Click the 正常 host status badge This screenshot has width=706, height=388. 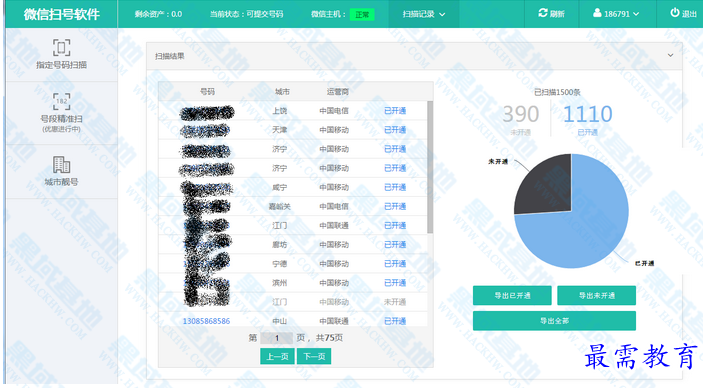362,14
